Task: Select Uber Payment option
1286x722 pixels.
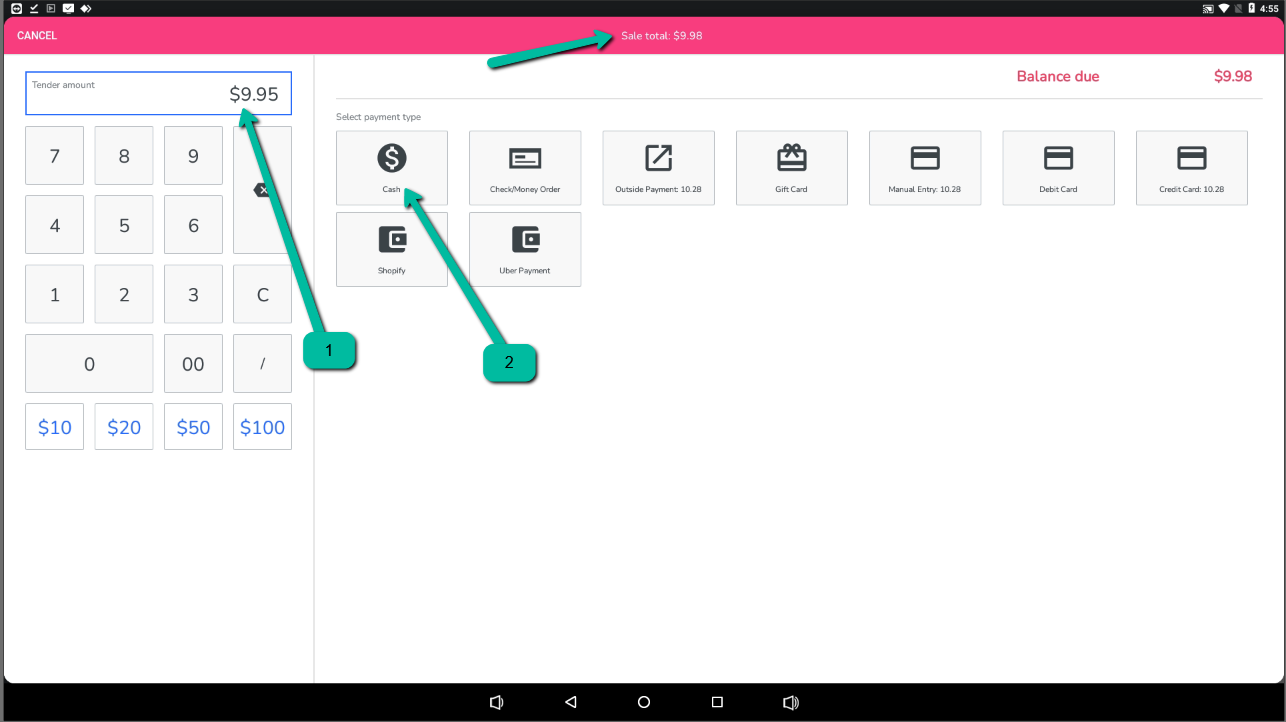Action: (525, 249)
